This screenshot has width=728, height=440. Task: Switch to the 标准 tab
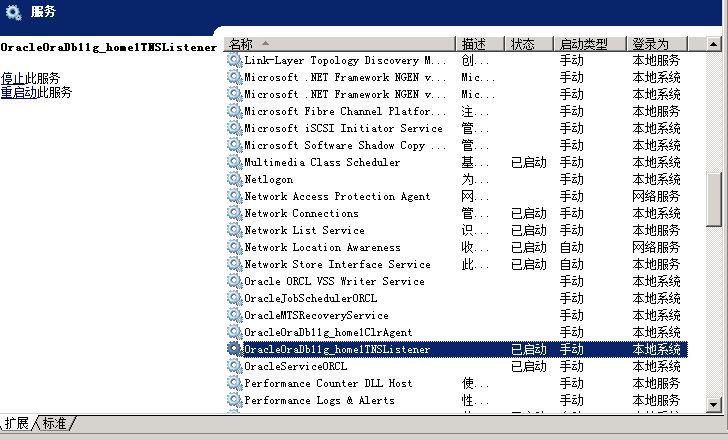pos(54,424)
